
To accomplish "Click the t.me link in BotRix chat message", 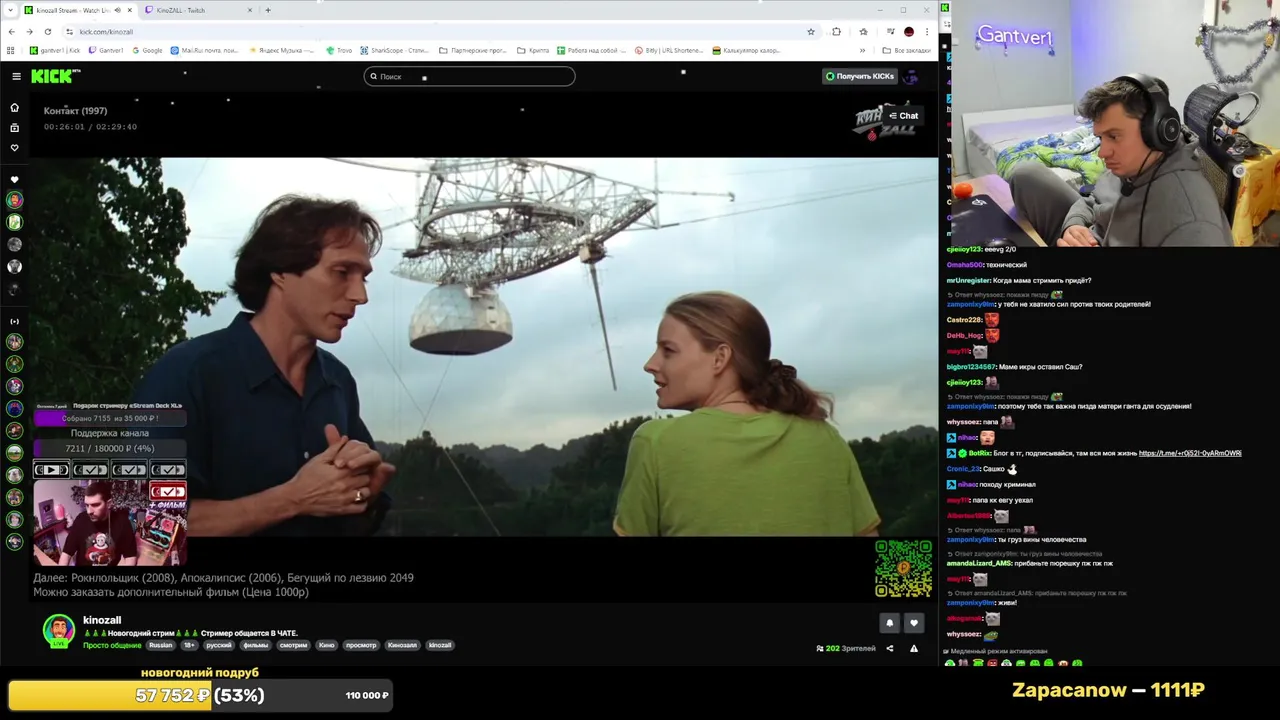I will point(1190,453).
